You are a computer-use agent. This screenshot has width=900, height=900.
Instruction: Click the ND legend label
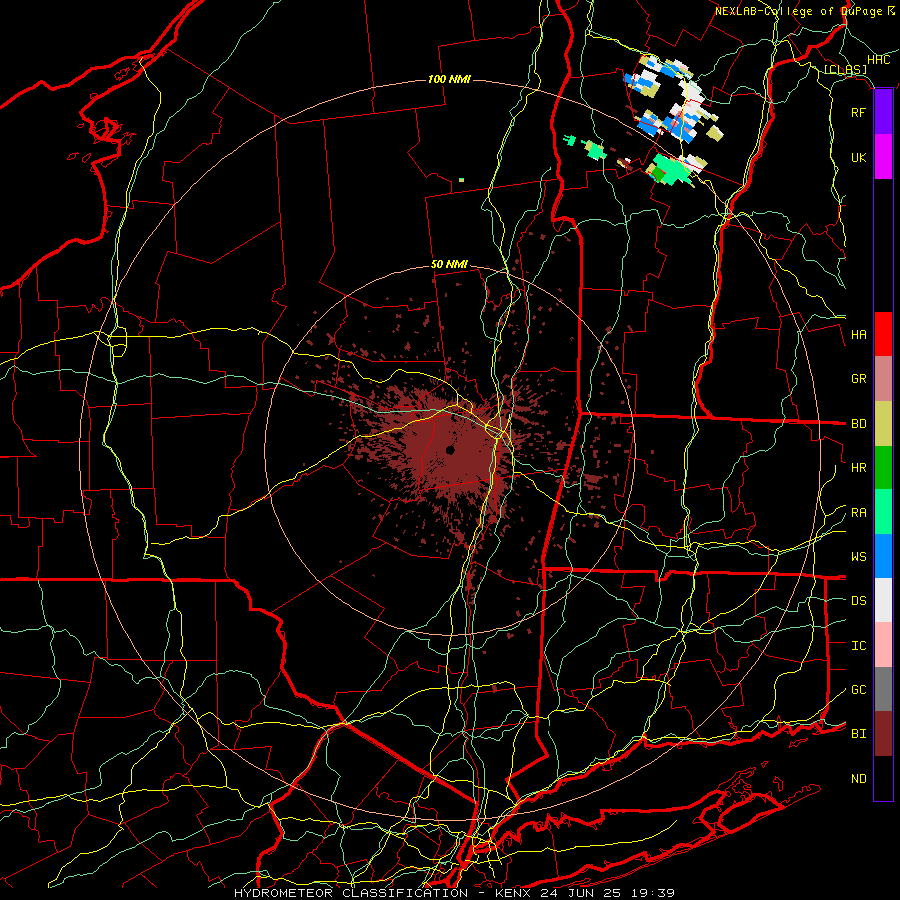coord(858,779)
